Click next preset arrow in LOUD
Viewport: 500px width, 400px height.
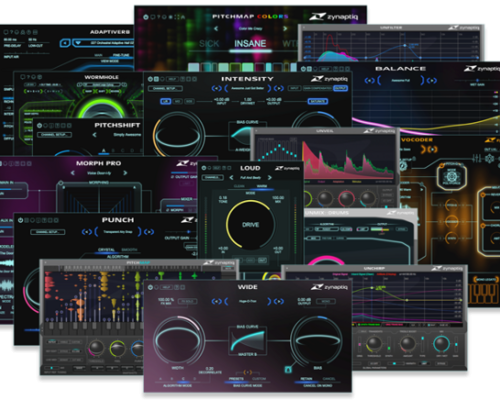(270, 178)
